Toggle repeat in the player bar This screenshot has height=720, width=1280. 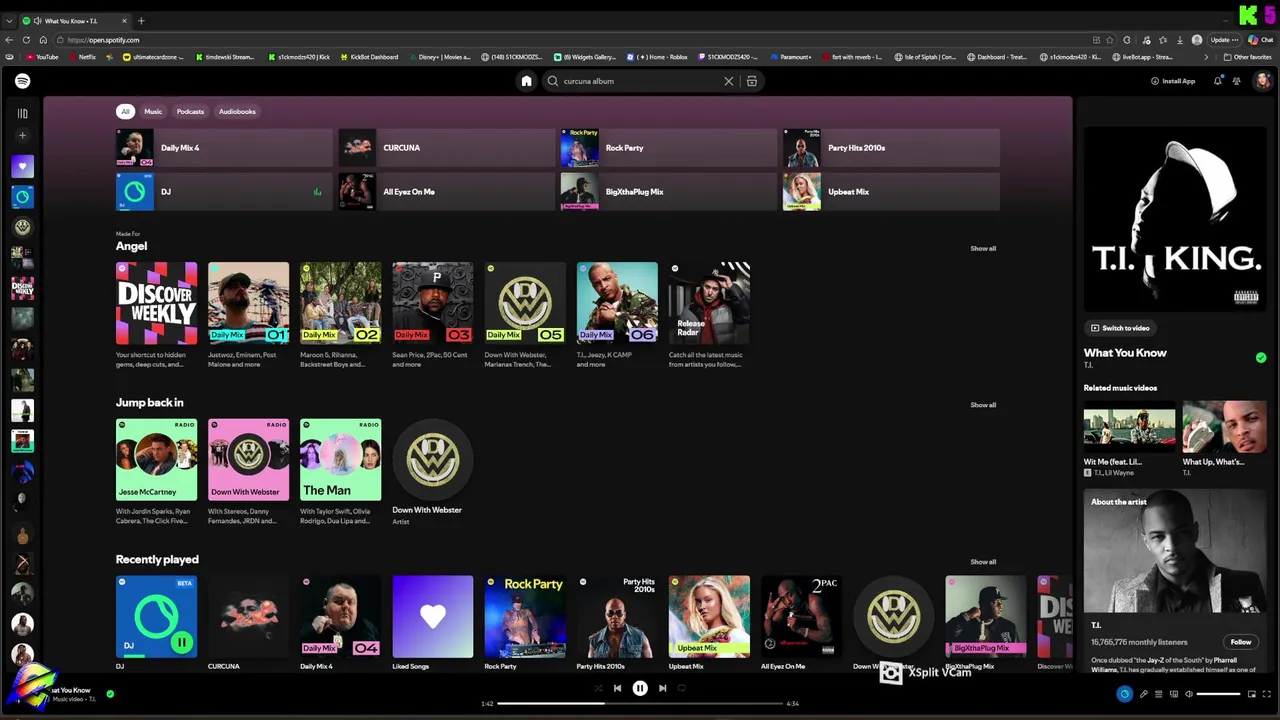(x=682, y=688)
